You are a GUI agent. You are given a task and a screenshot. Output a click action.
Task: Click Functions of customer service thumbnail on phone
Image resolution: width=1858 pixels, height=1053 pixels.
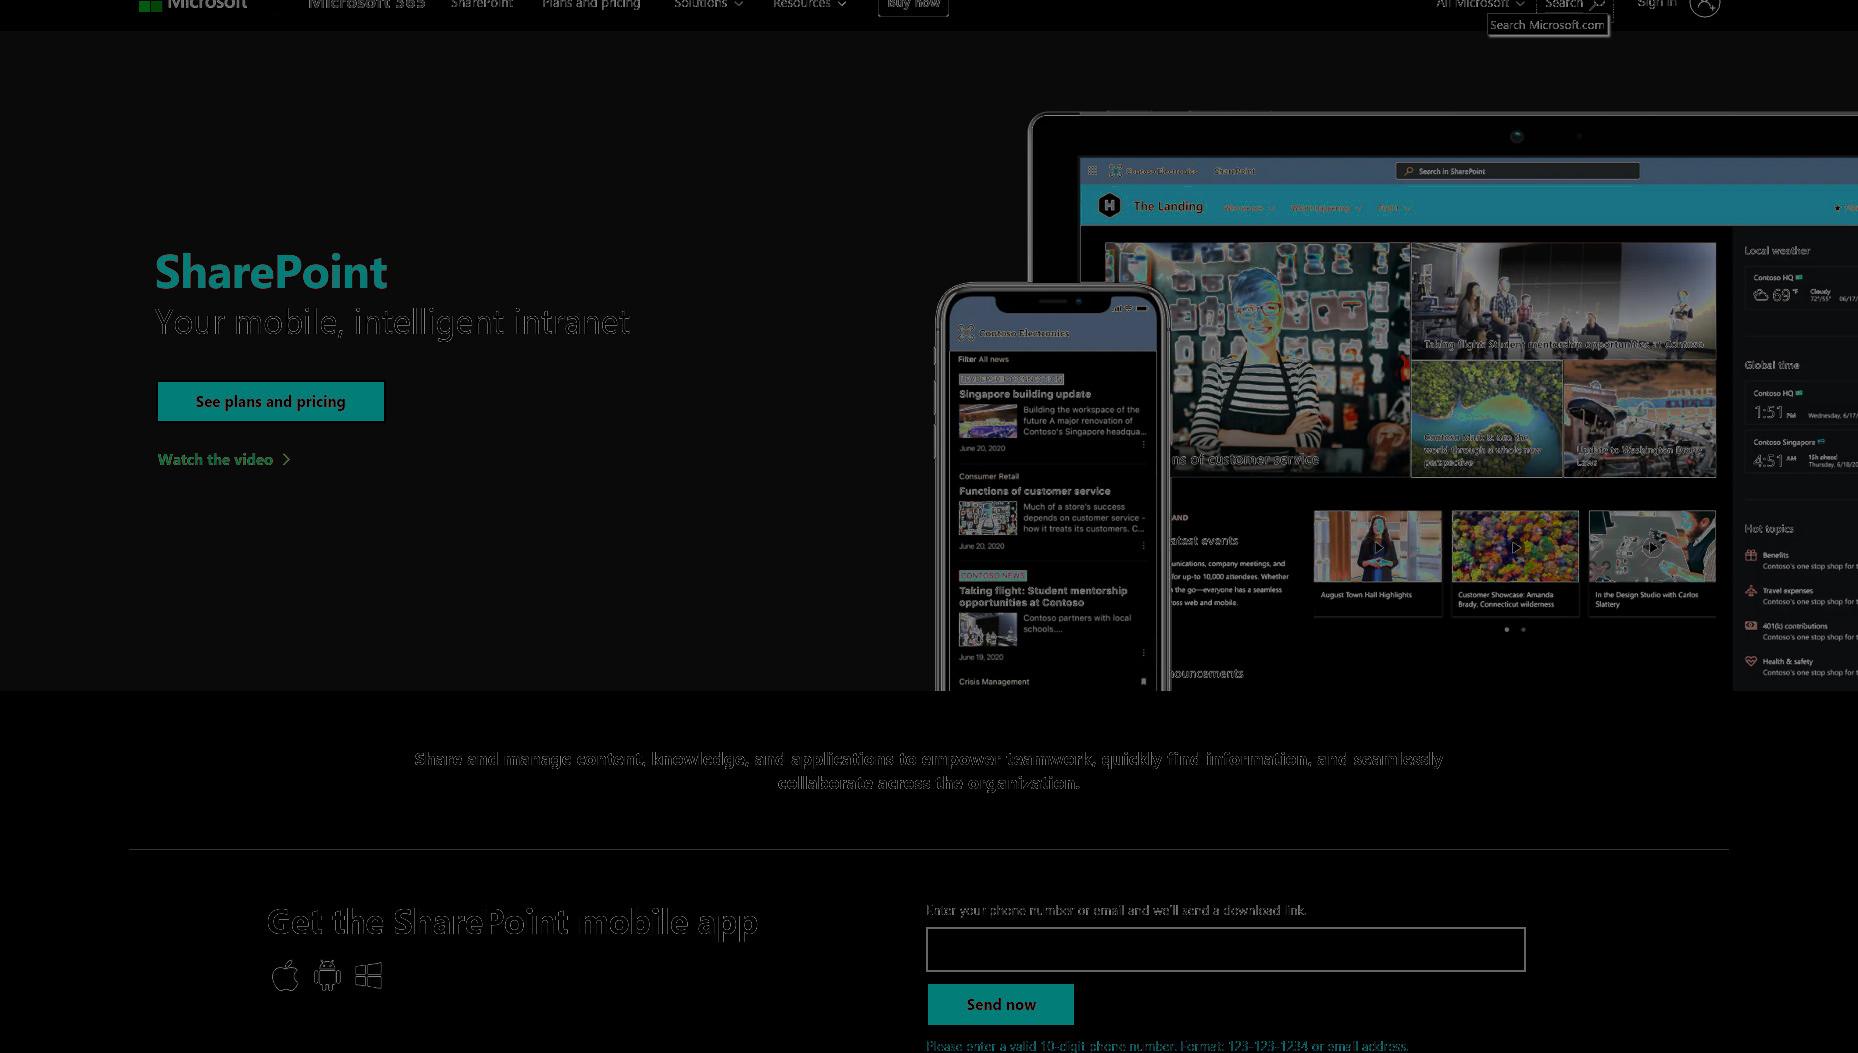[x=988, y=518]
